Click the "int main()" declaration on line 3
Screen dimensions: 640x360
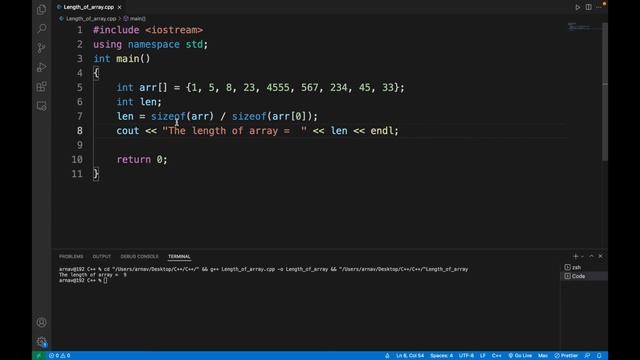[122, 59]
